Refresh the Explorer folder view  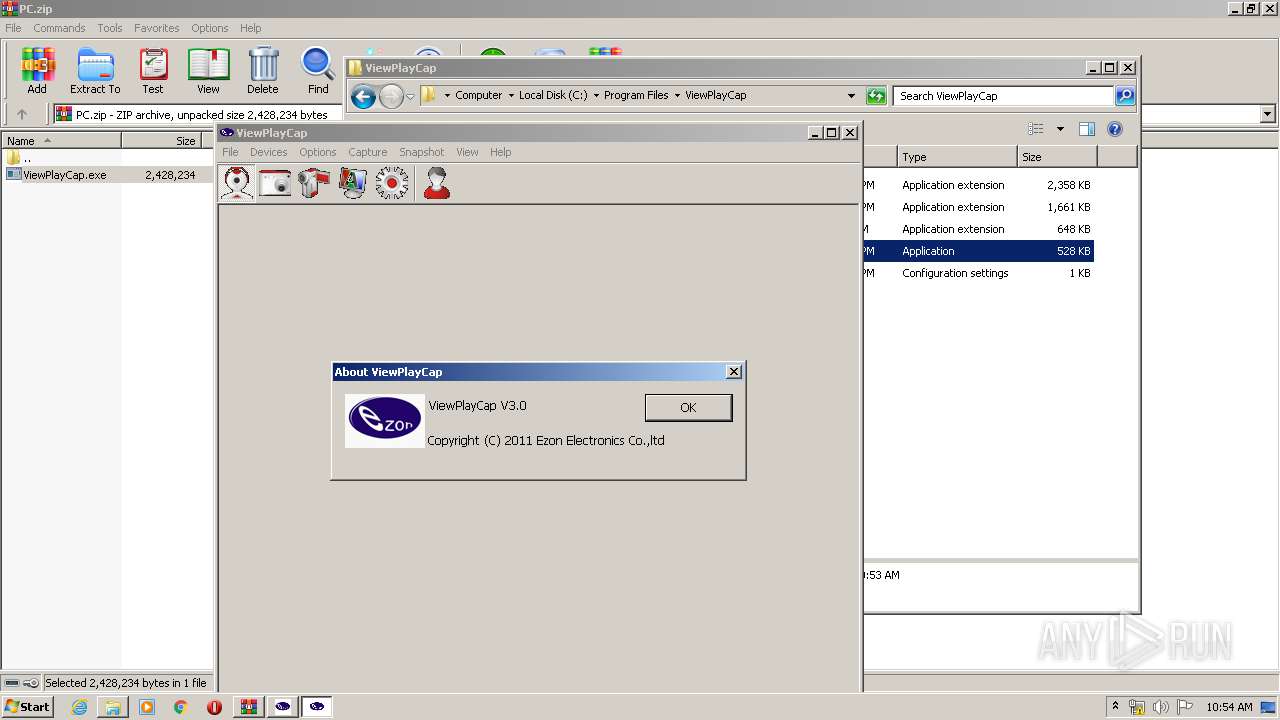pos(876,96)
